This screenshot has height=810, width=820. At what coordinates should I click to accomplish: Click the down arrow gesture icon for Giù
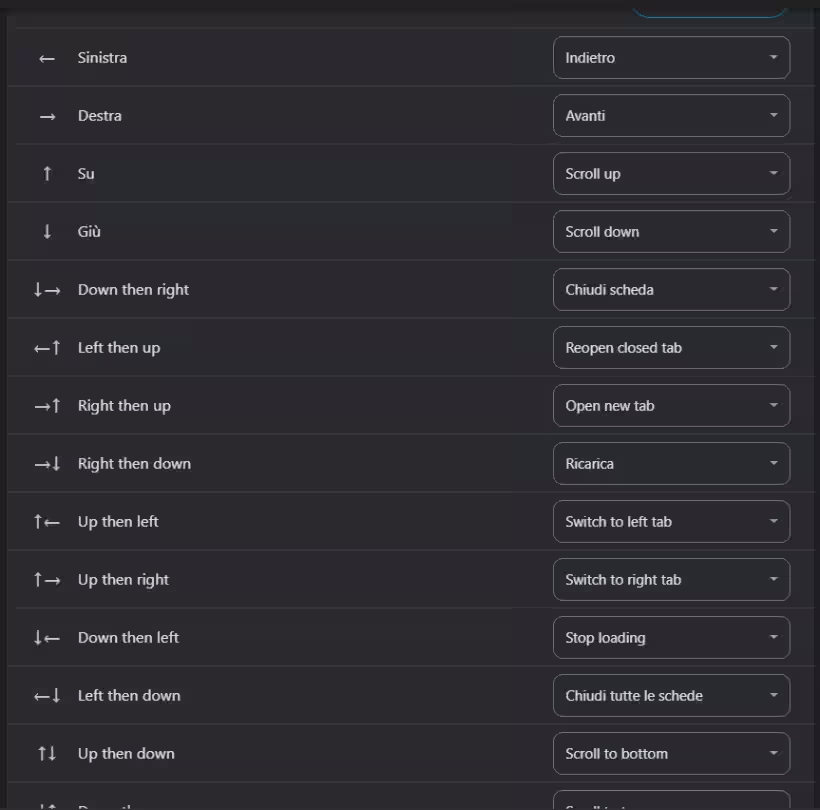(47, 232)
